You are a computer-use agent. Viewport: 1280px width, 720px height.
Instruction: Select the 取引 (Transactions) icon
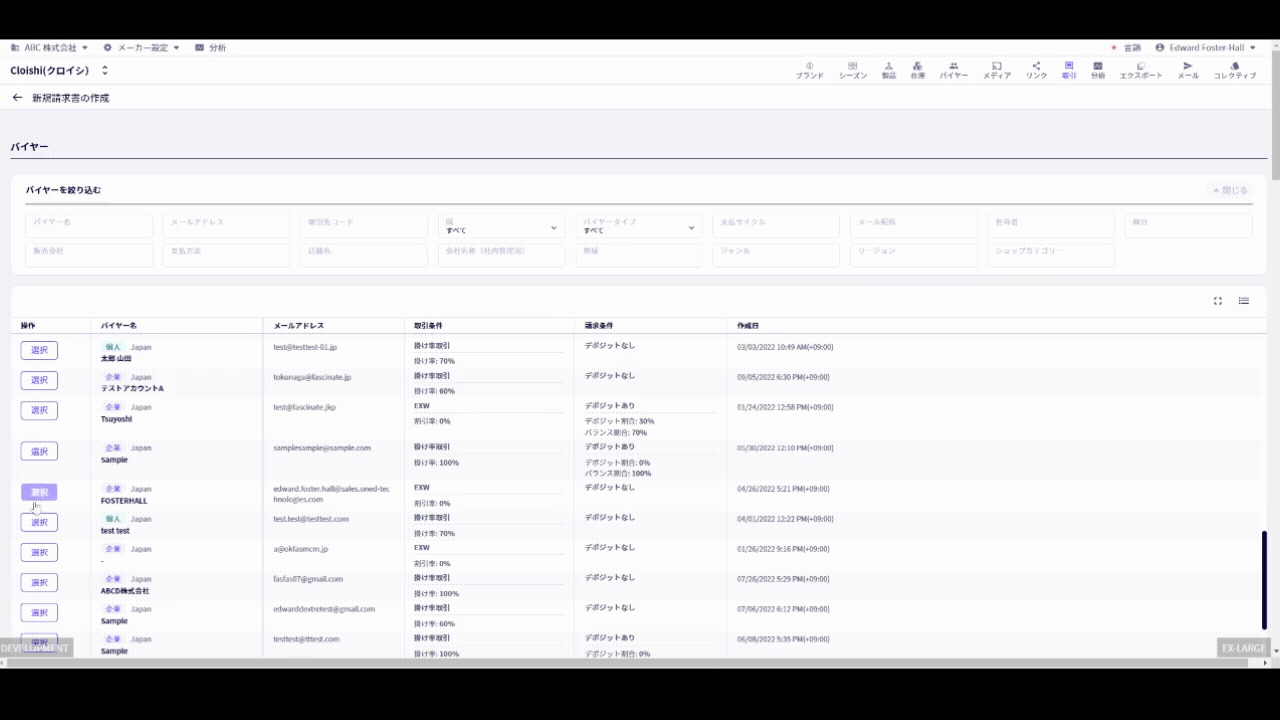click(1068, 70)
